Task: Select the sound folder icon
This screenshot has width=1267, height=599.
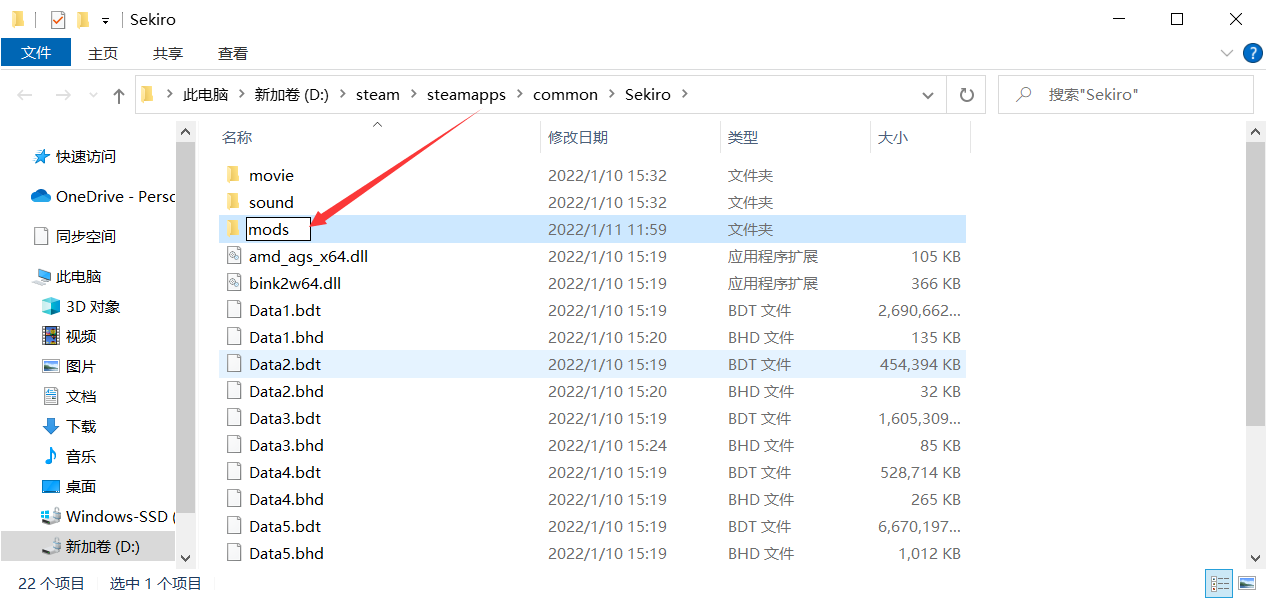Action: (x=233, y=202)
